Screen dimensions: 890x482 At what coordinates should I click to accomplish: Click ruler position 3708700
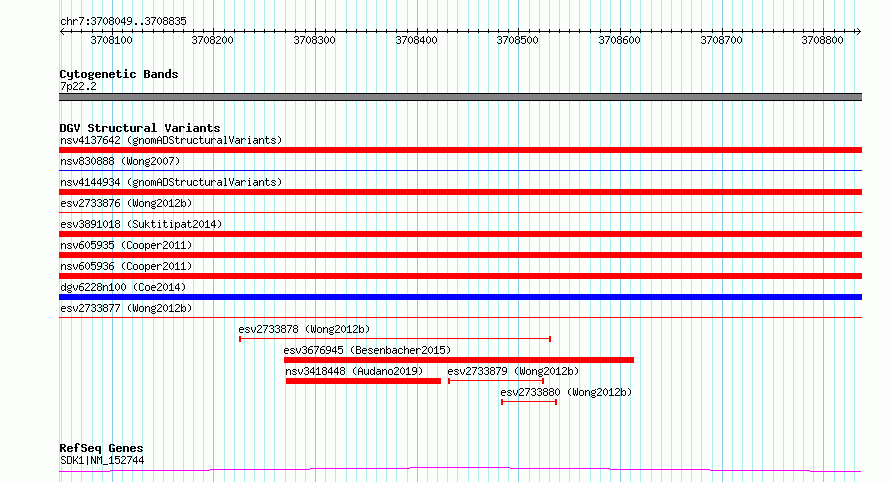pyautogui.click(x=721, y=40)
